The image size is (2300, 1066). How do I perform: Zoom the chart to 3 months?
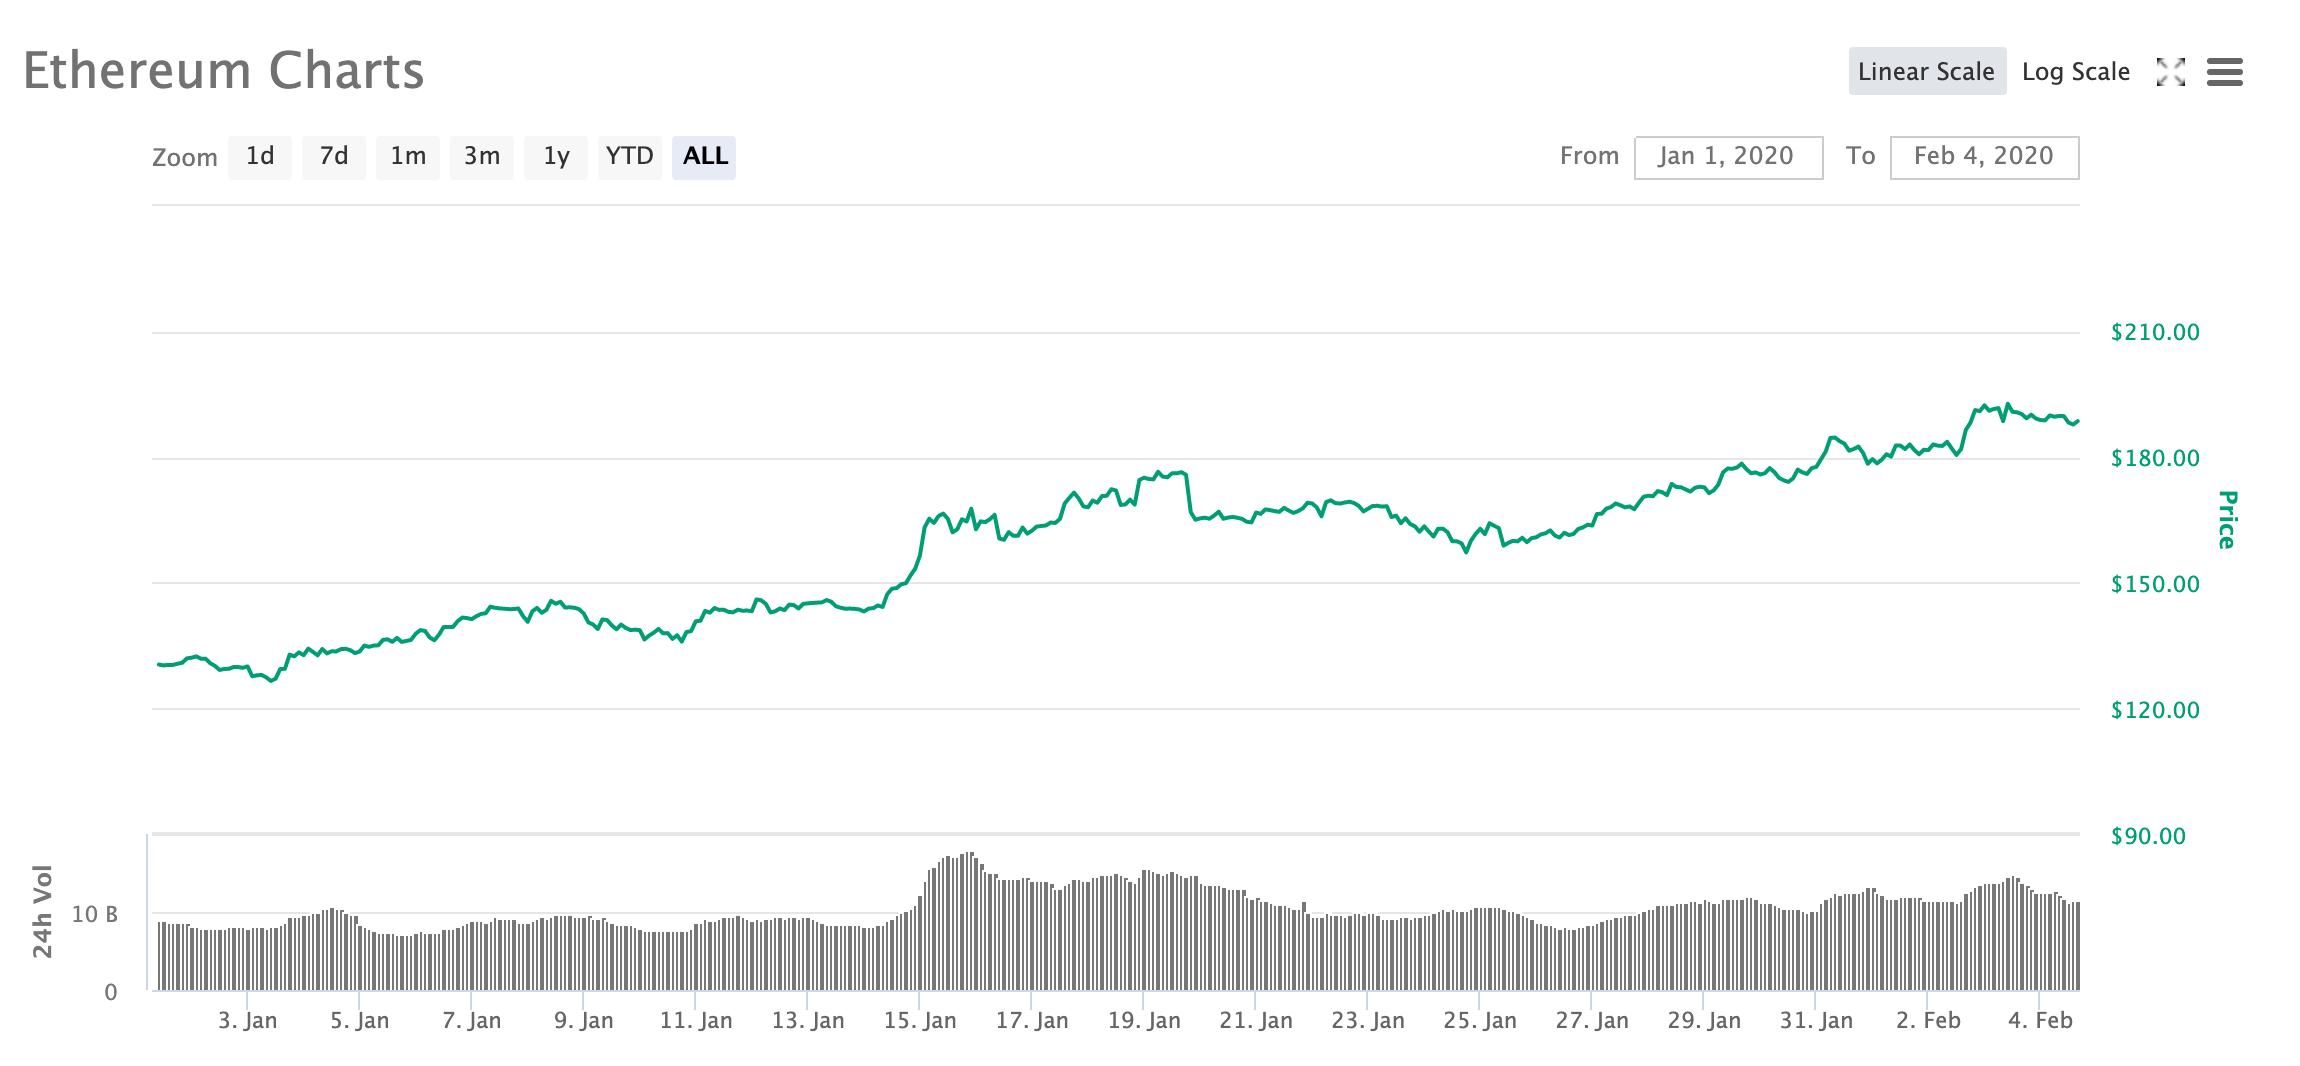[481, 156]
